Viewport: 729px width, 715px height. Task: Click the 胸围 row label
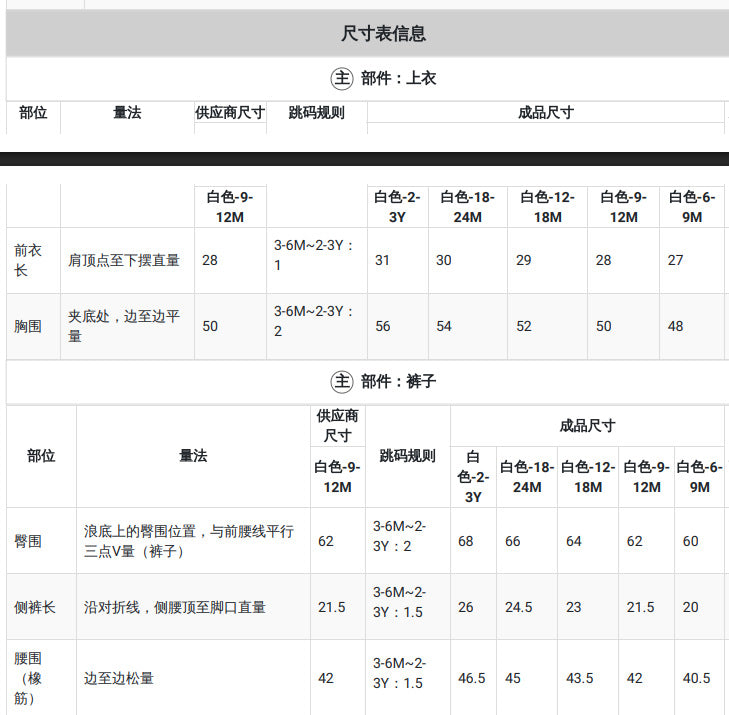(28, 326)
